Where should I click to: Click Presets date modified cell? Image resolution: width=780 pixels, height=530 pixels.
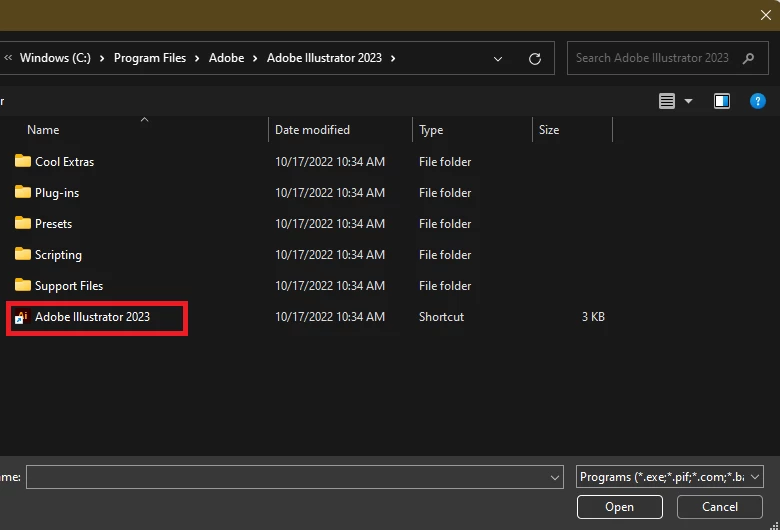[x=330, y=223]
